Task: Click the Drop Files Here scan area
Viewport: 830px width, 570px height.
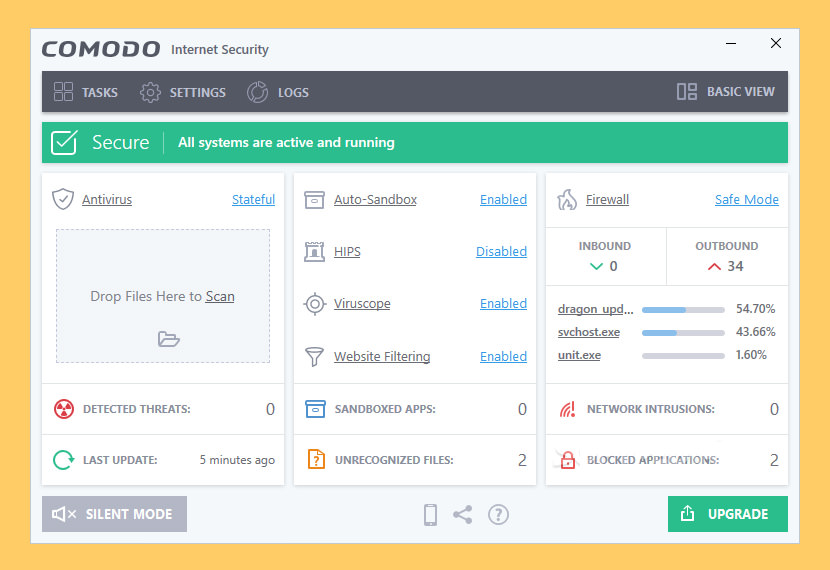Action: [x=163, y=296]
